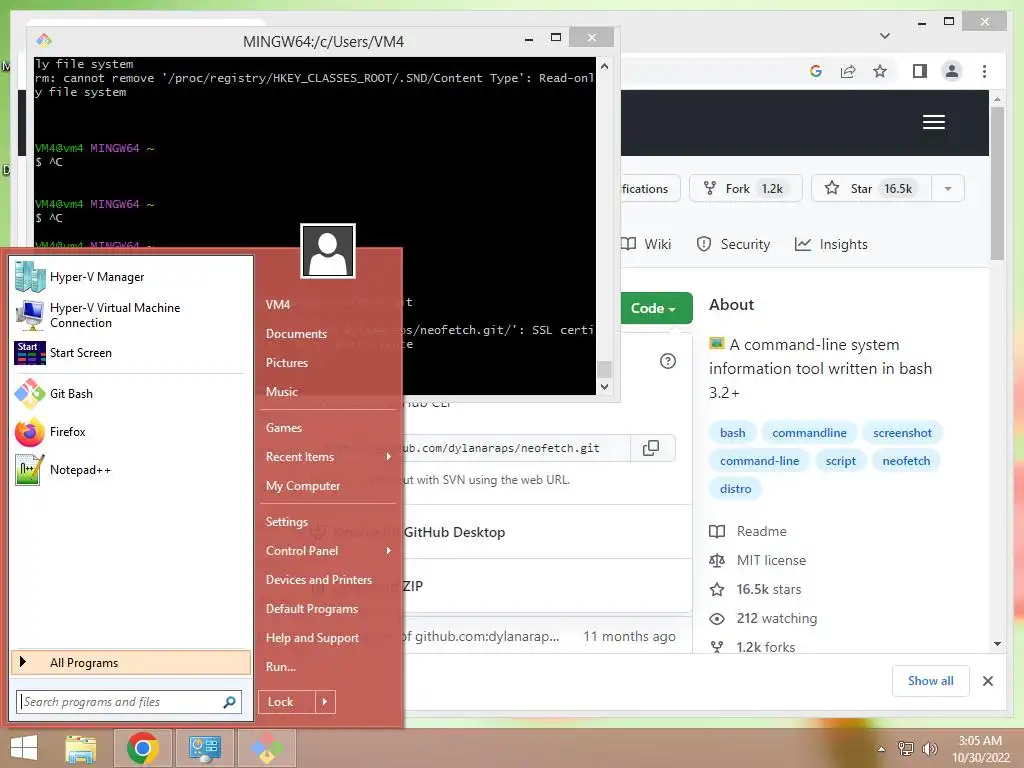1024x768 pixels.
Task: Dismiss the downloads bar
Action: (988, 681)
